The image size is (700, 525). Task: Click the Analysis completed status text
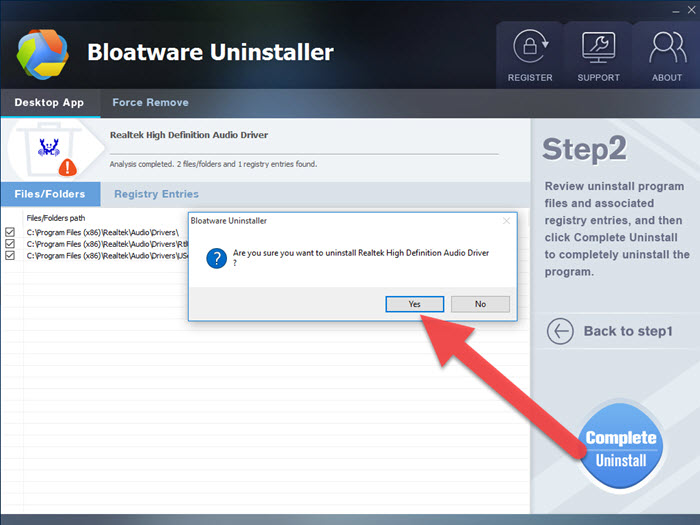(213, 164)
